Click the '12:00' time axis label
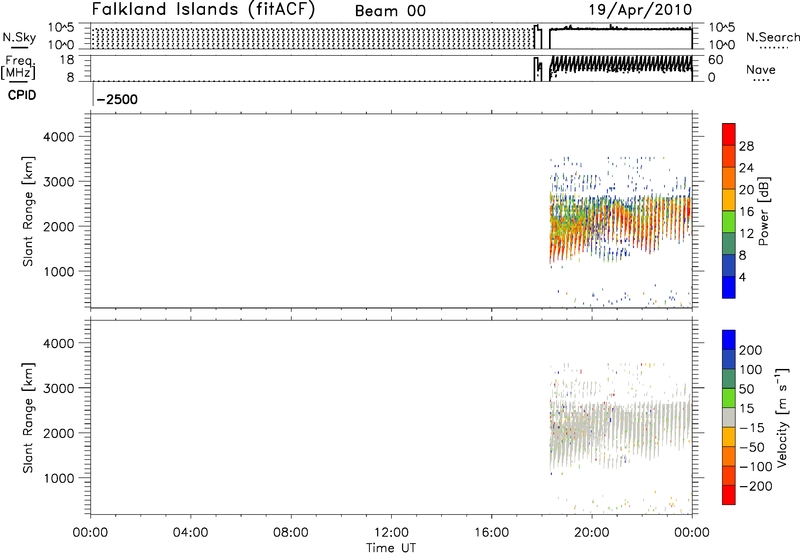This screenshot has width=800, height=554. [x=391, y=533]
